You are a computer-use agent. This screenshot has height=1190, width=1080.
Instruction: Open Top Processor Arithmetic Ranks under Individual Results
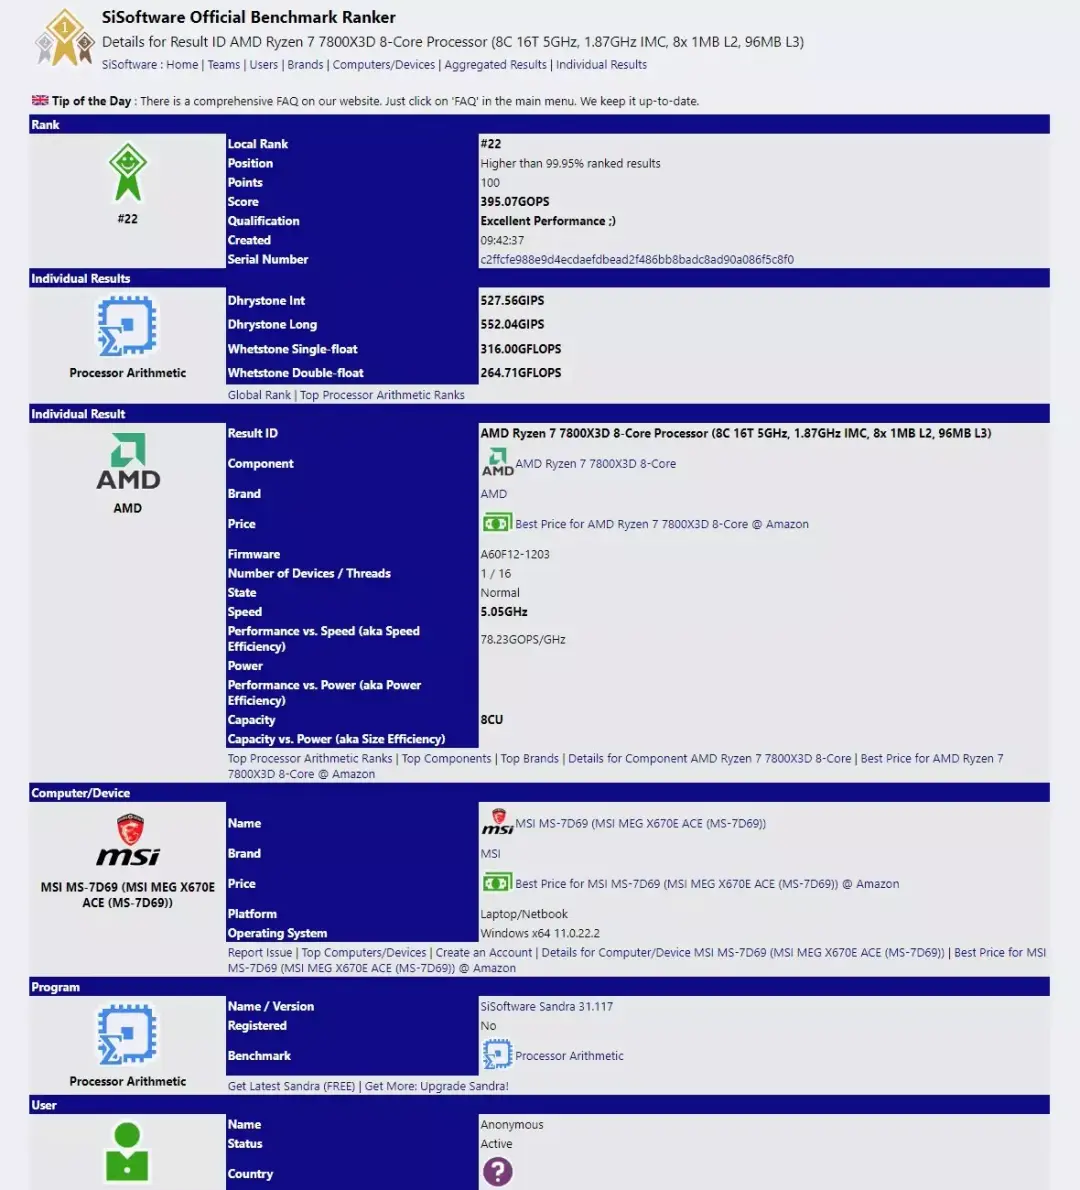click(383, 395)
